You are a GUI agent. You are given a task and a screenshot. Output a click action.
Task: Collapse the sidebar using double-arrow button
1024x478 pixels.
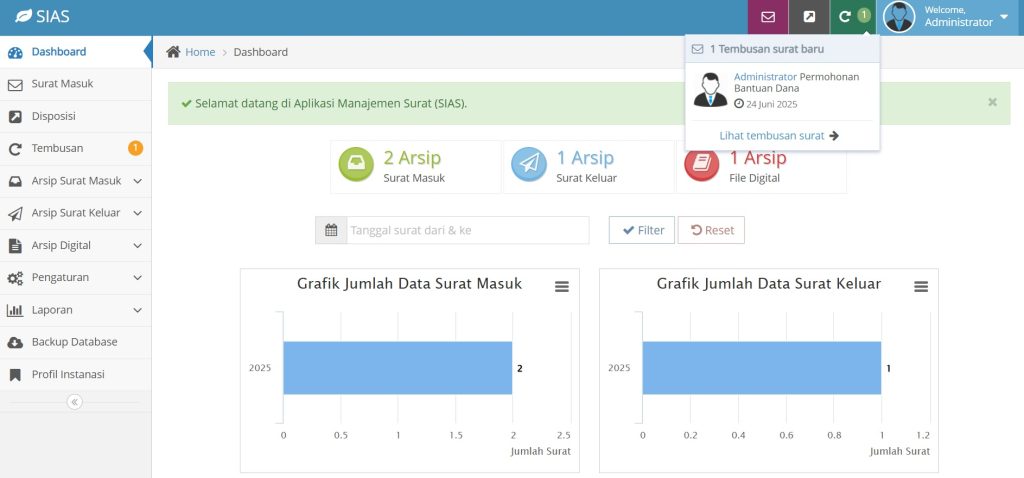[74, 402]
